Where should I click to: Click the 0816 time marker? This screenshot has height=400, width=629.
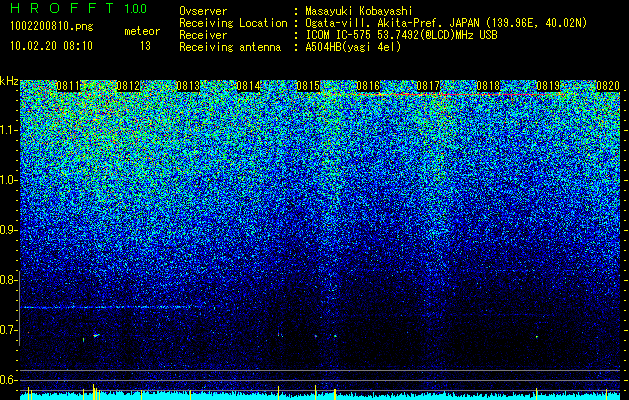[x=368, y=86]
